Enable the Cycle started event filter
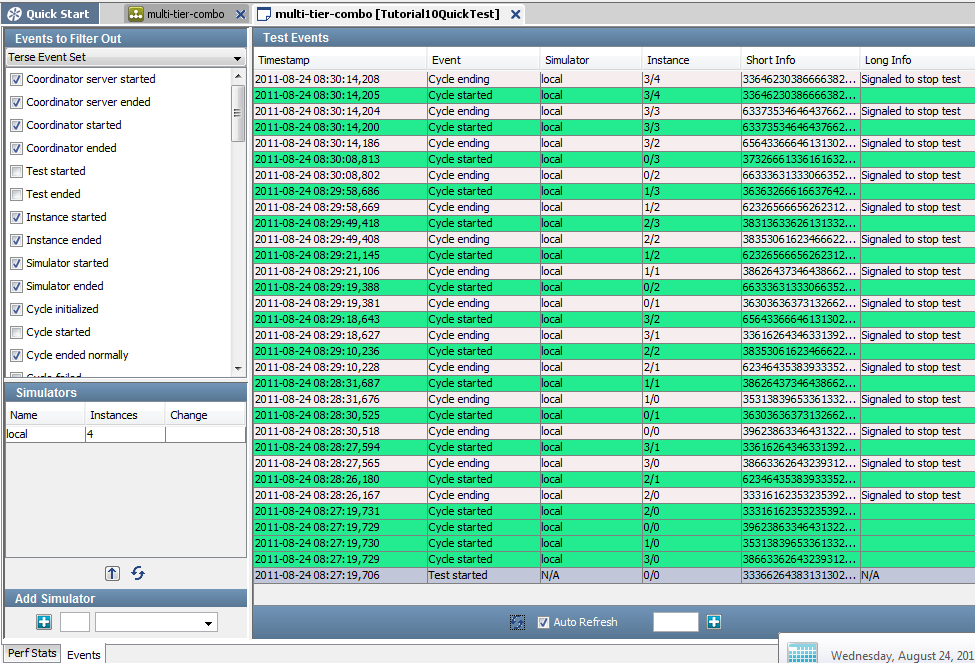 (14, 332)
